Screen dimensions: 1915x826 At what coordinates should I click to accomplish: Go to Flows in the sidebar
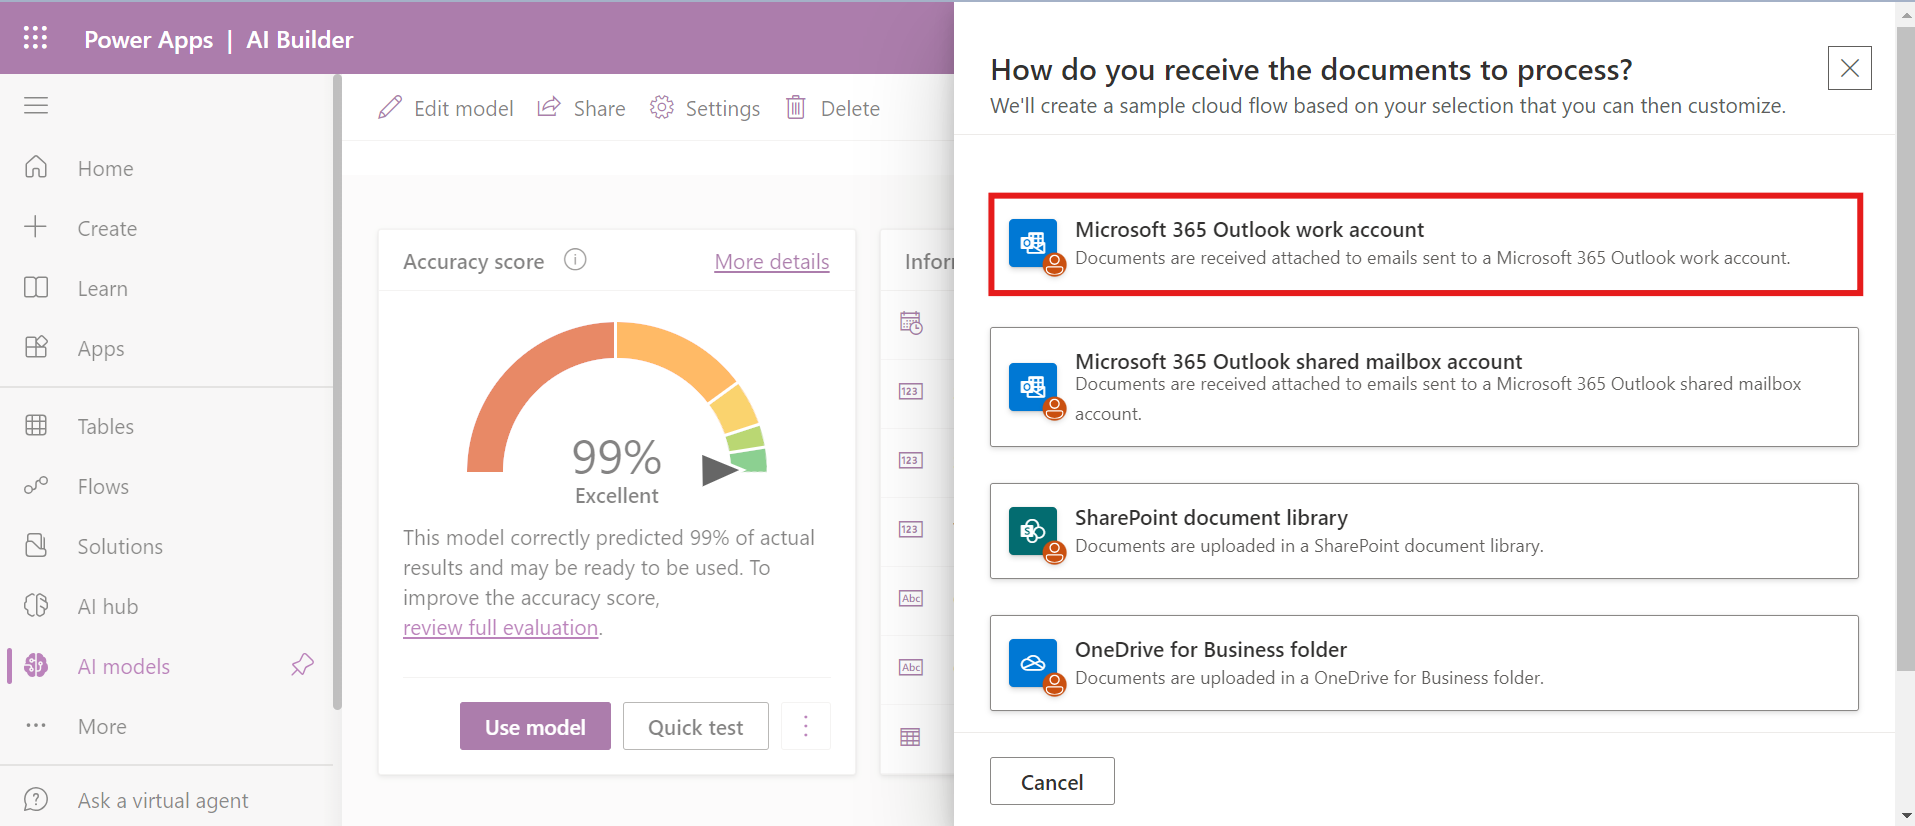pos(103,487)
